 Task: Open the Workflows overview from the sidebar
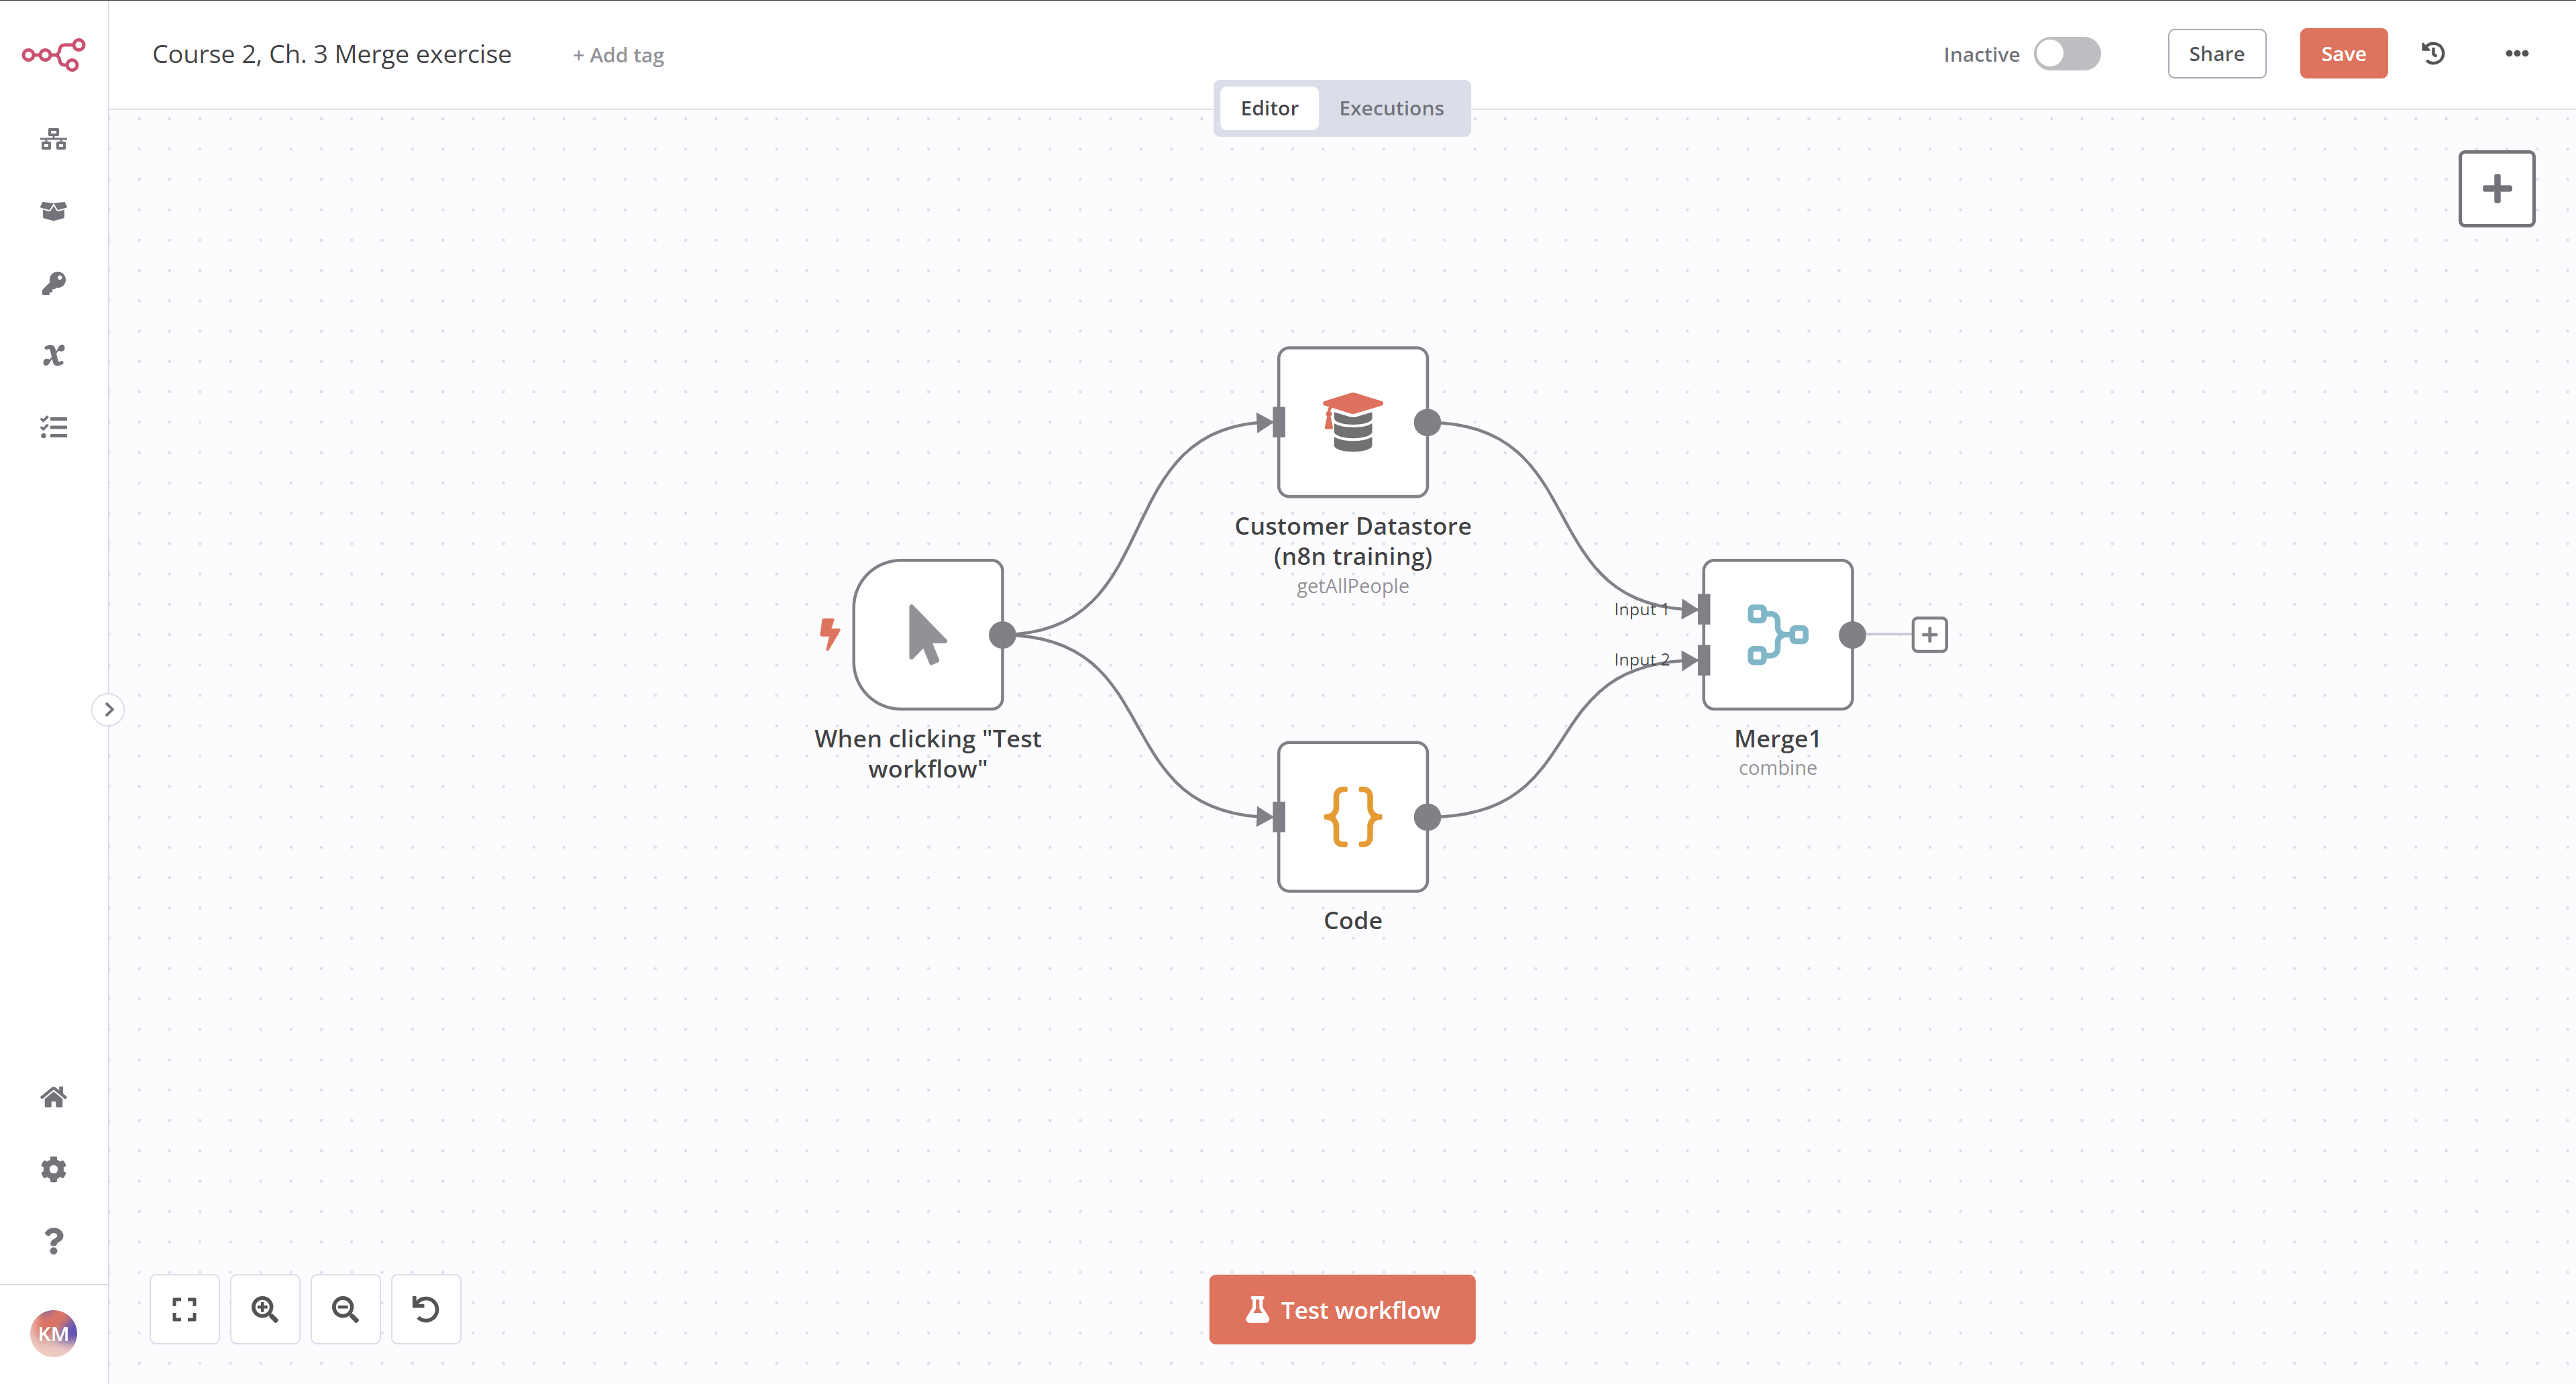coord(53,139)
